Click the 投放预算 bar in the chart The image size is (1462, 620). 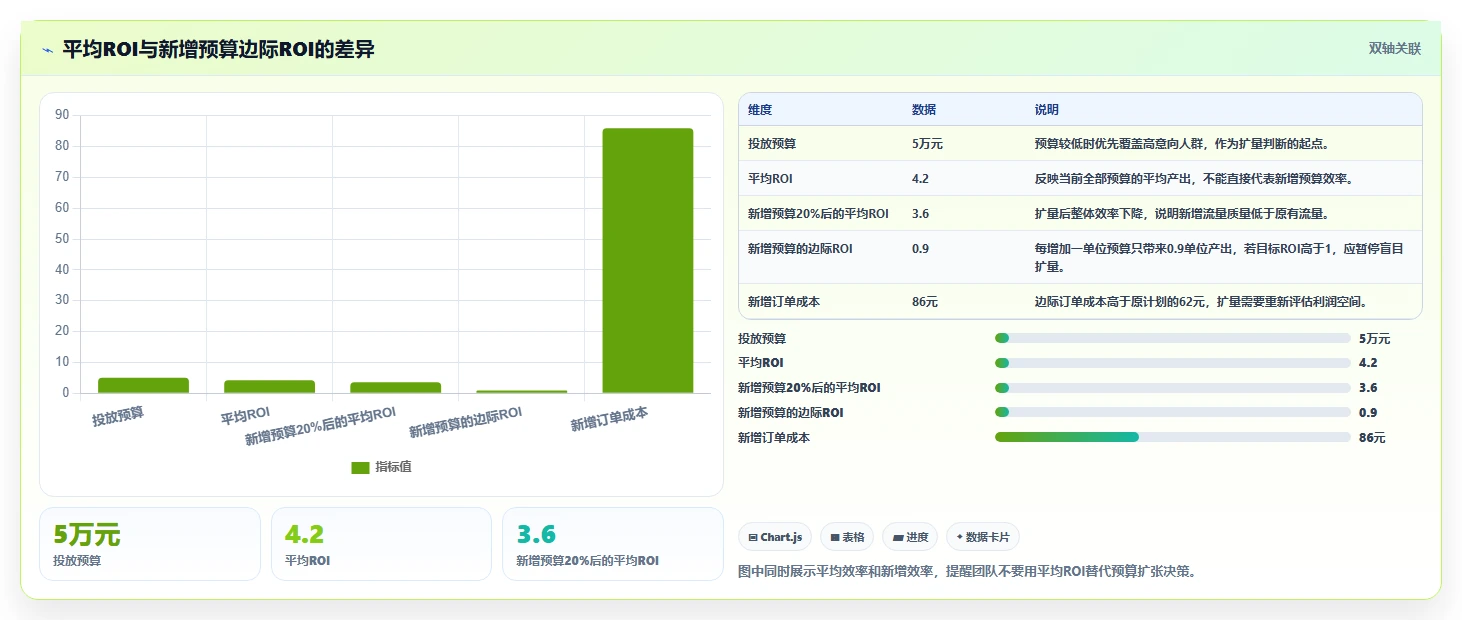pyautogui.click(x=143, y=385)
